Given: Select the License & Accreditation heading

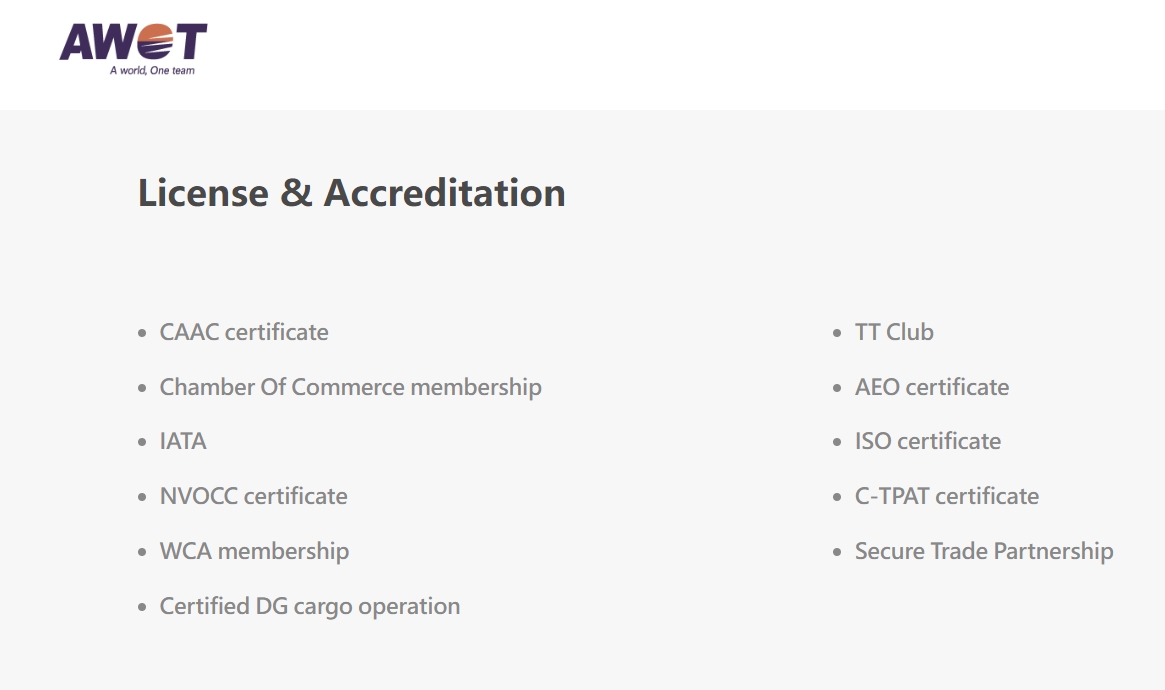Looking at the screenshot, I should pos(351,193).
